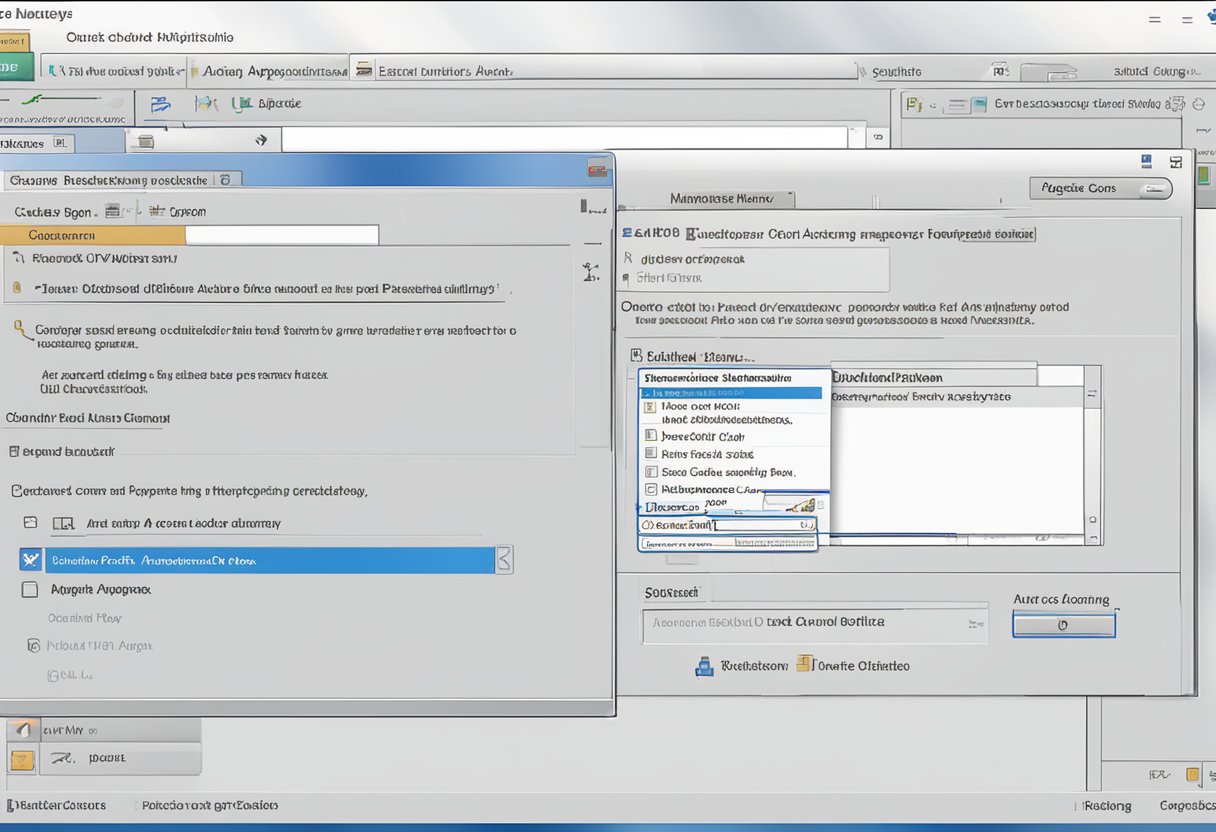The height and width of the screenshot is (832, 1216).
Task: Open the grid layout icon near the dialog's top-right
Action: (1175, 160)
